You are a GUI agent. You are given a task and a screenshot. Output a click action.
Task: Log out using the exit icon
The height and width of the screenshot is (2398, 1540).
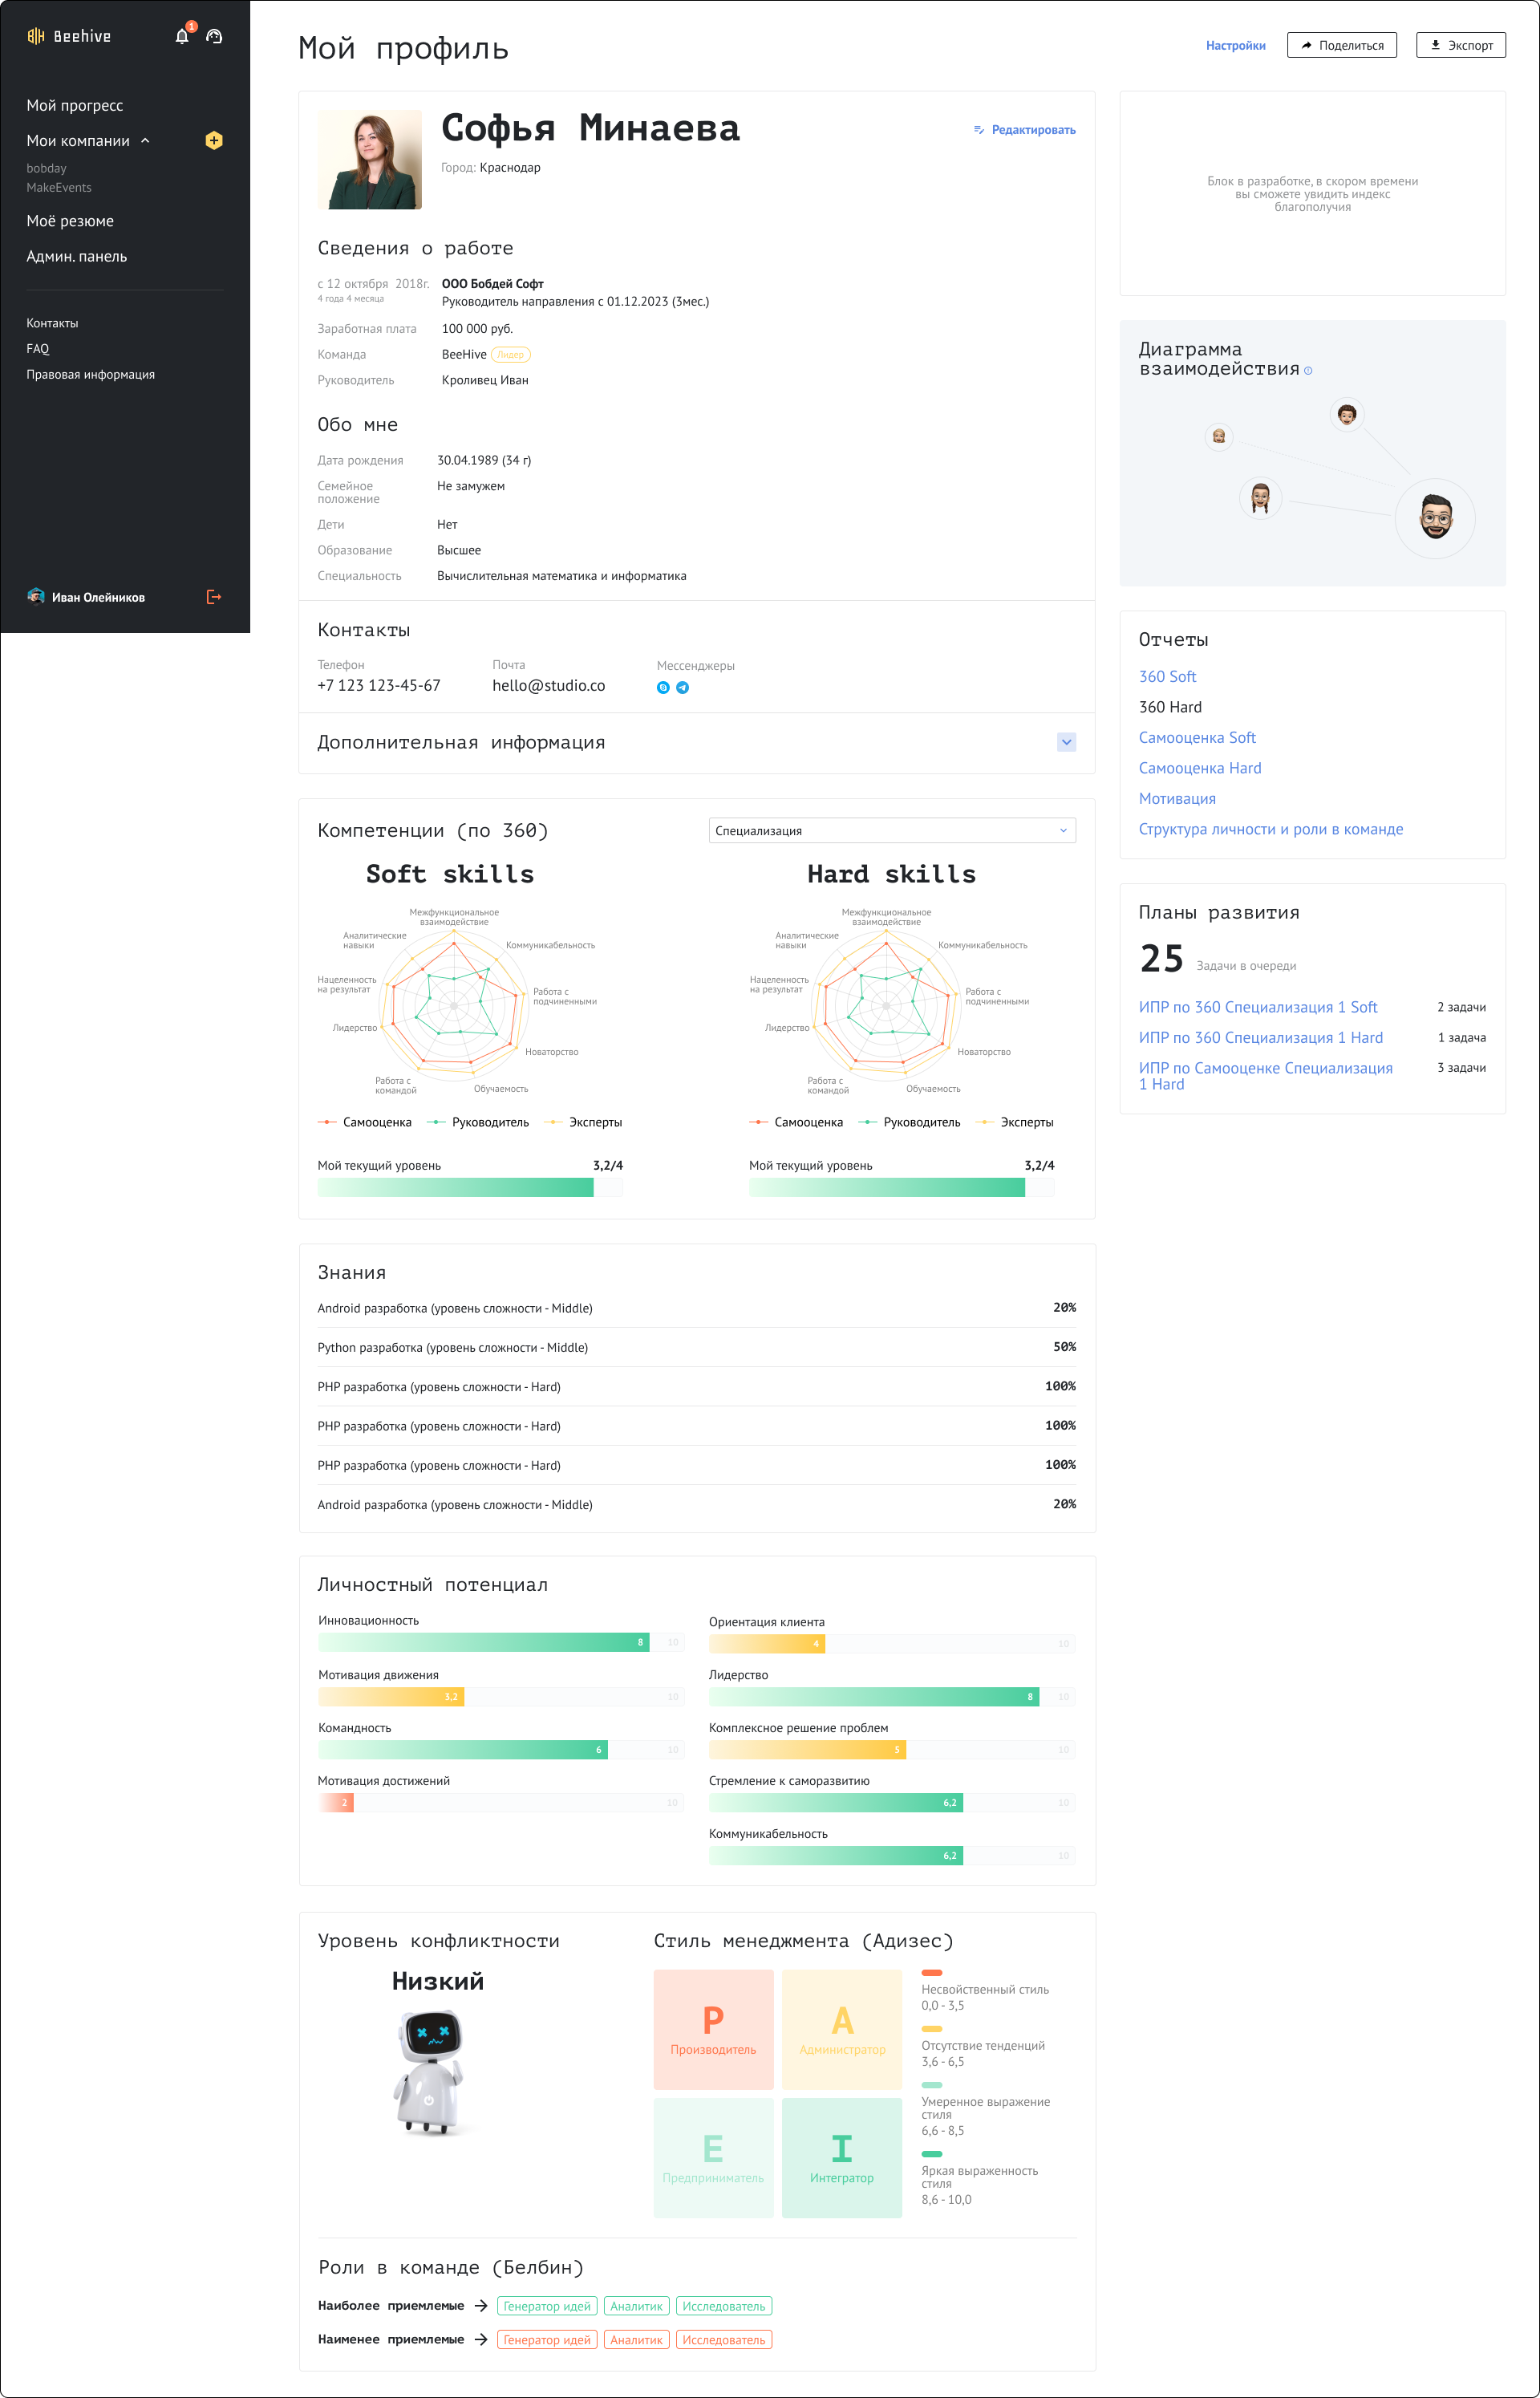tap(213, 596)
